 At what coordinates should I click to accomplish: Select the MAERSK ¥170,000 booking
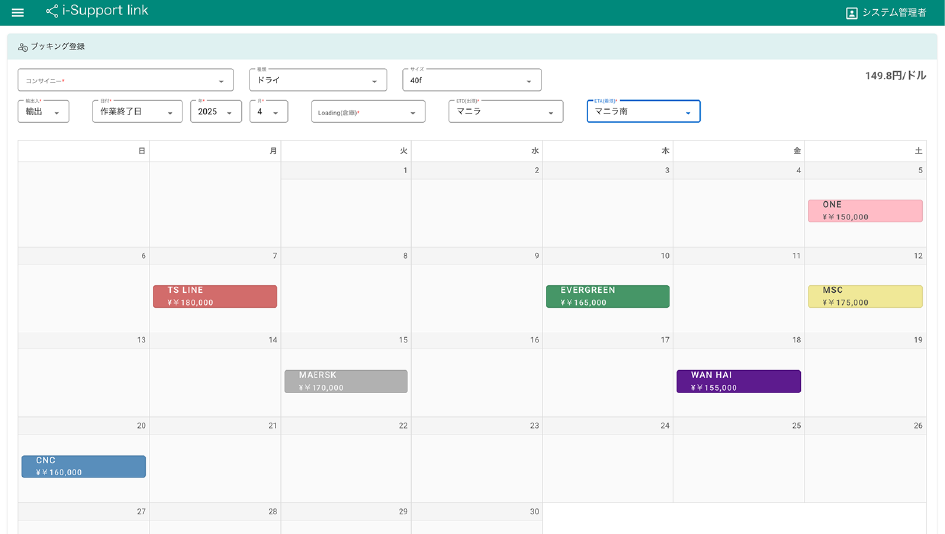pos(346,382)
